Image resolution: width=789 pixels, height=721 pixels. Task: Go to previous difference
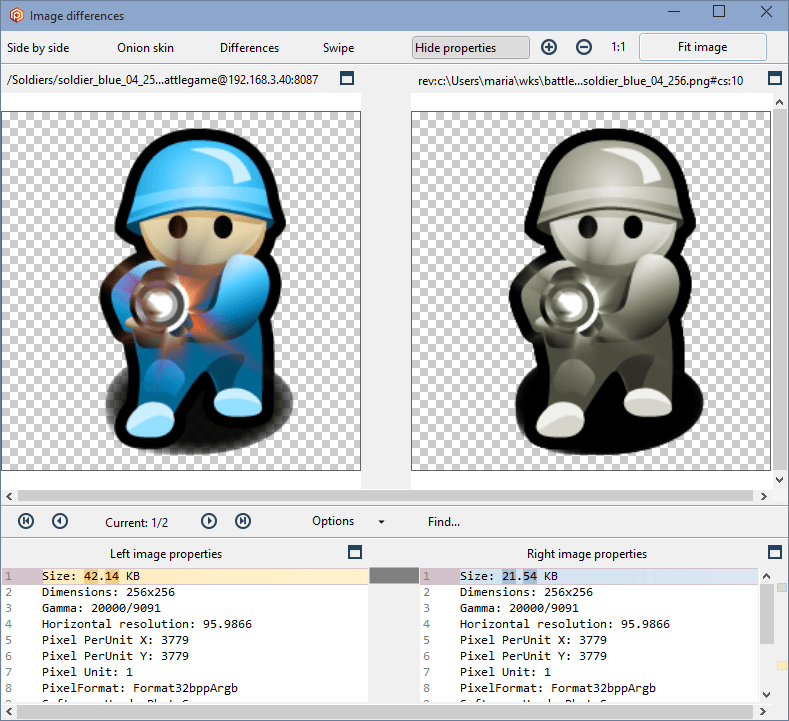[x=60, y=521]
